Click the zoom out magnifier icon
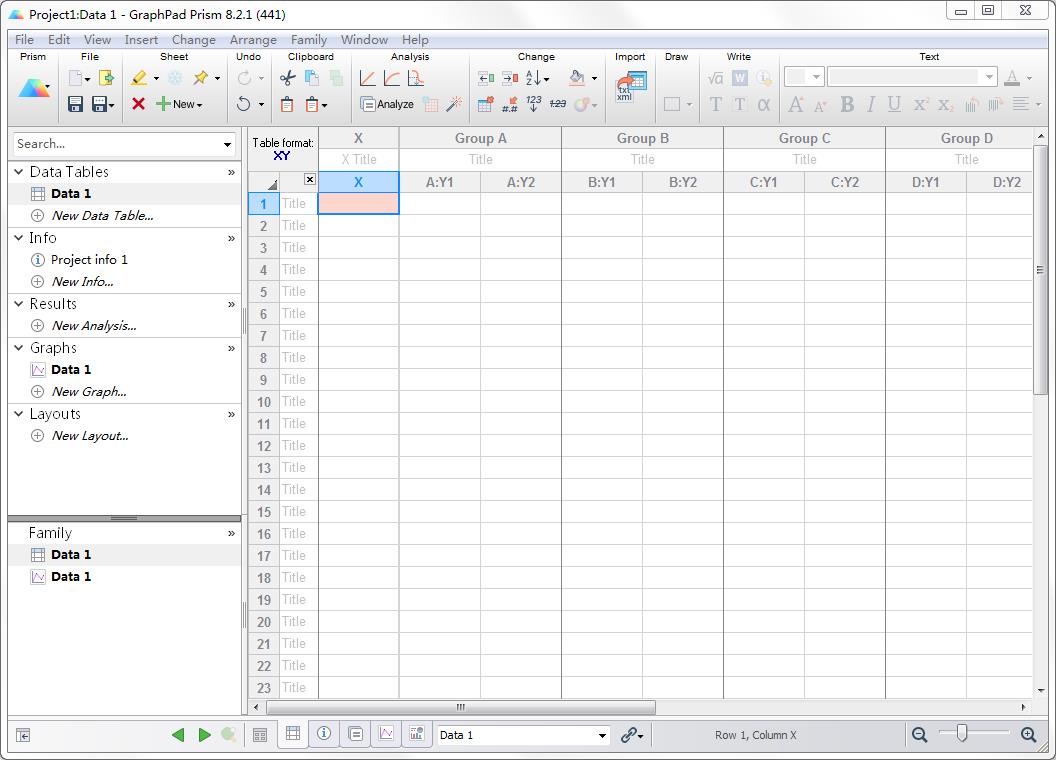 (919, 735)
